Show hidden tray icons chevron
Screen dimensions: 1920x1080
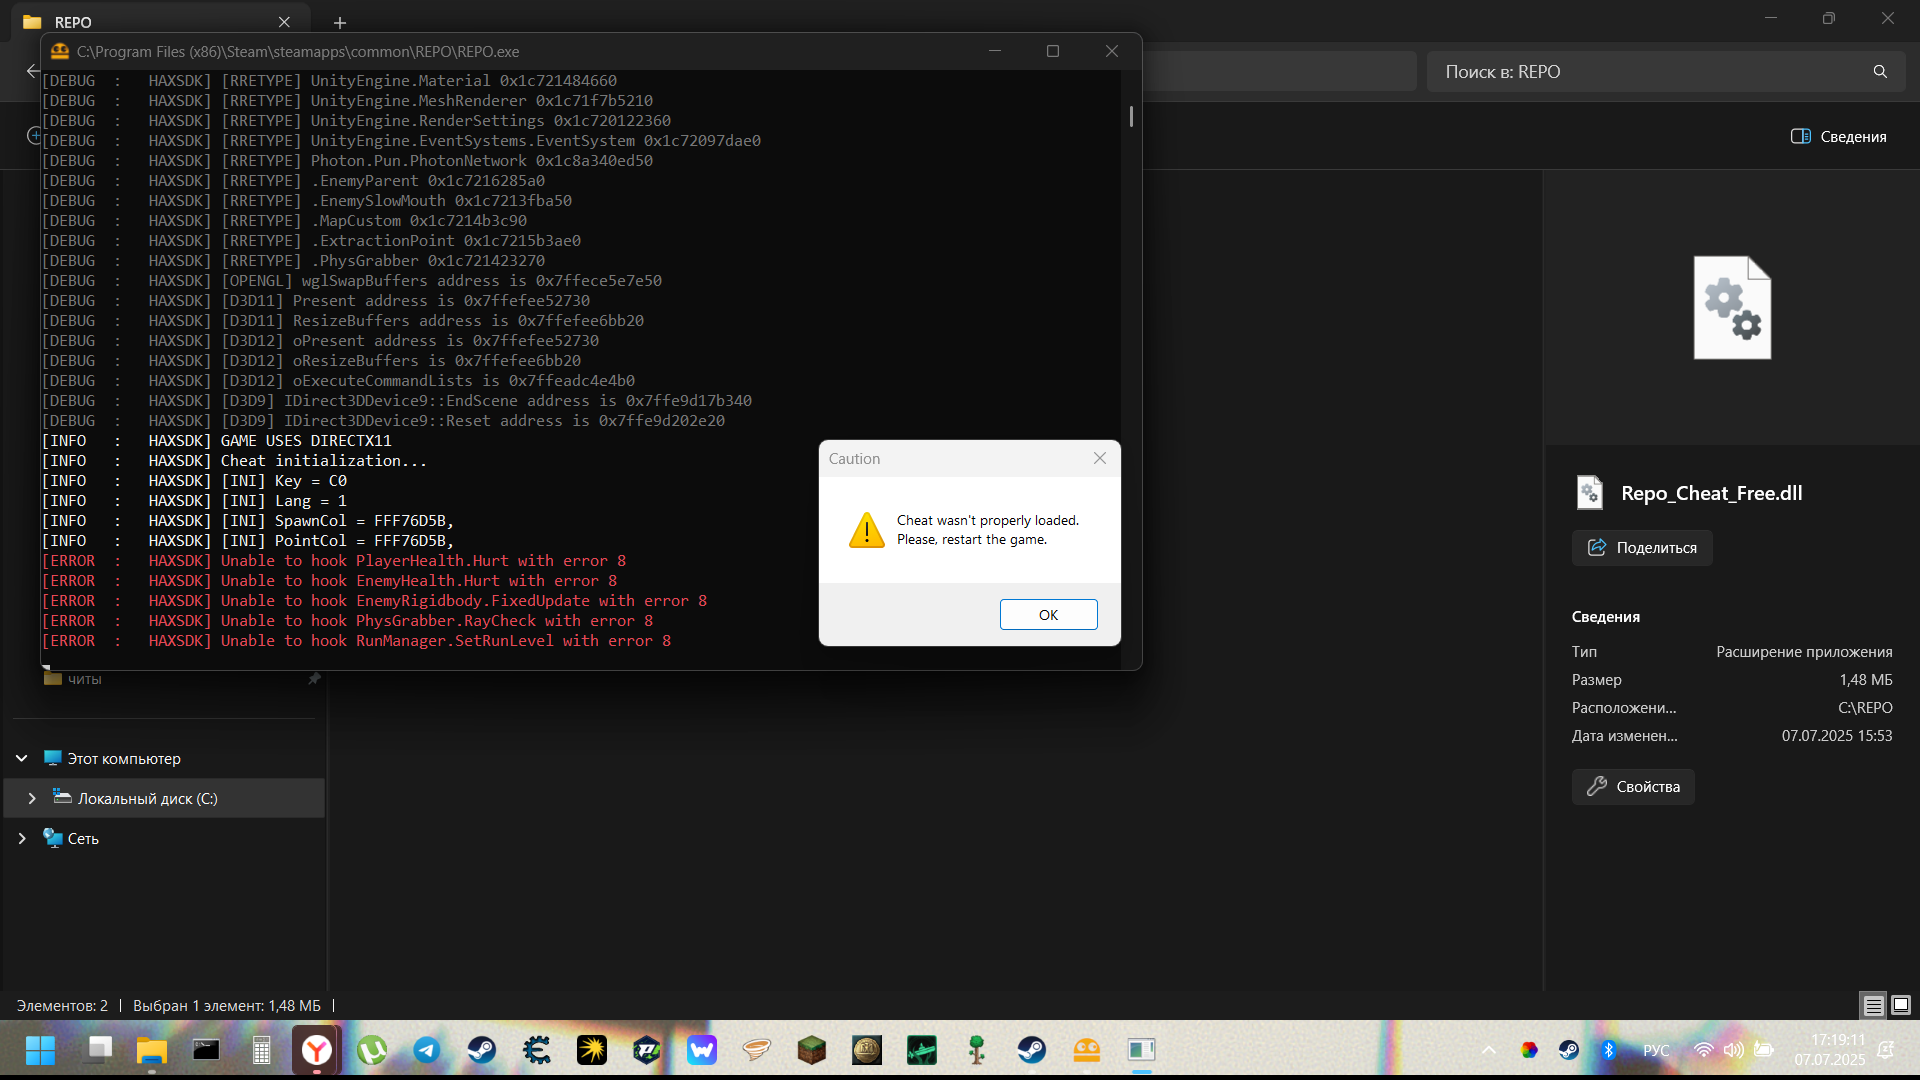[1489, 1050]
